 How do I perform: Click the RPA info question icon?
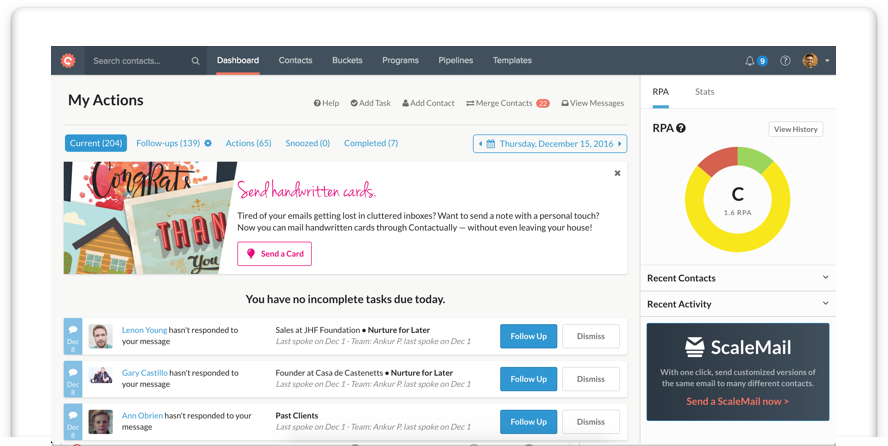tap(681, 128)
